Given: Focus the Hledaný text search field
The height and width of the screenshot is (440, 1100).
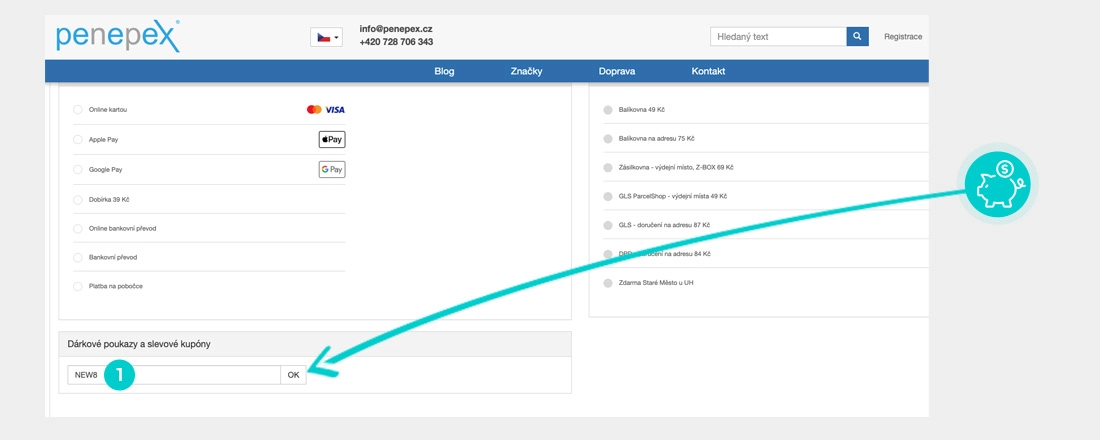Looking at the screenshot, I should (x=778, y=37).
